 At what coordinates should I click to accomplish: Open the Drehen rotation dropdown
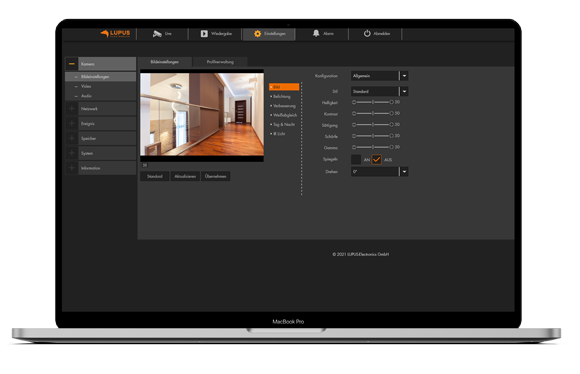[x=380, y=172]
